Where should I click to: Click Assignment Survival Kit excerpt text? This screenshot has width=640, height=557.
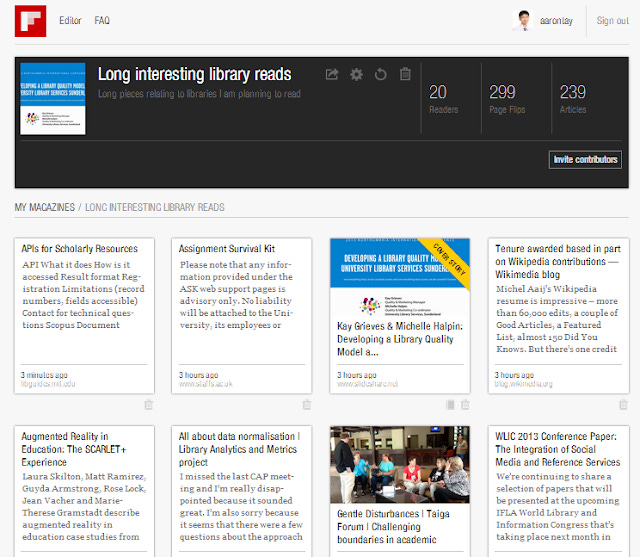tap(236, 295)
